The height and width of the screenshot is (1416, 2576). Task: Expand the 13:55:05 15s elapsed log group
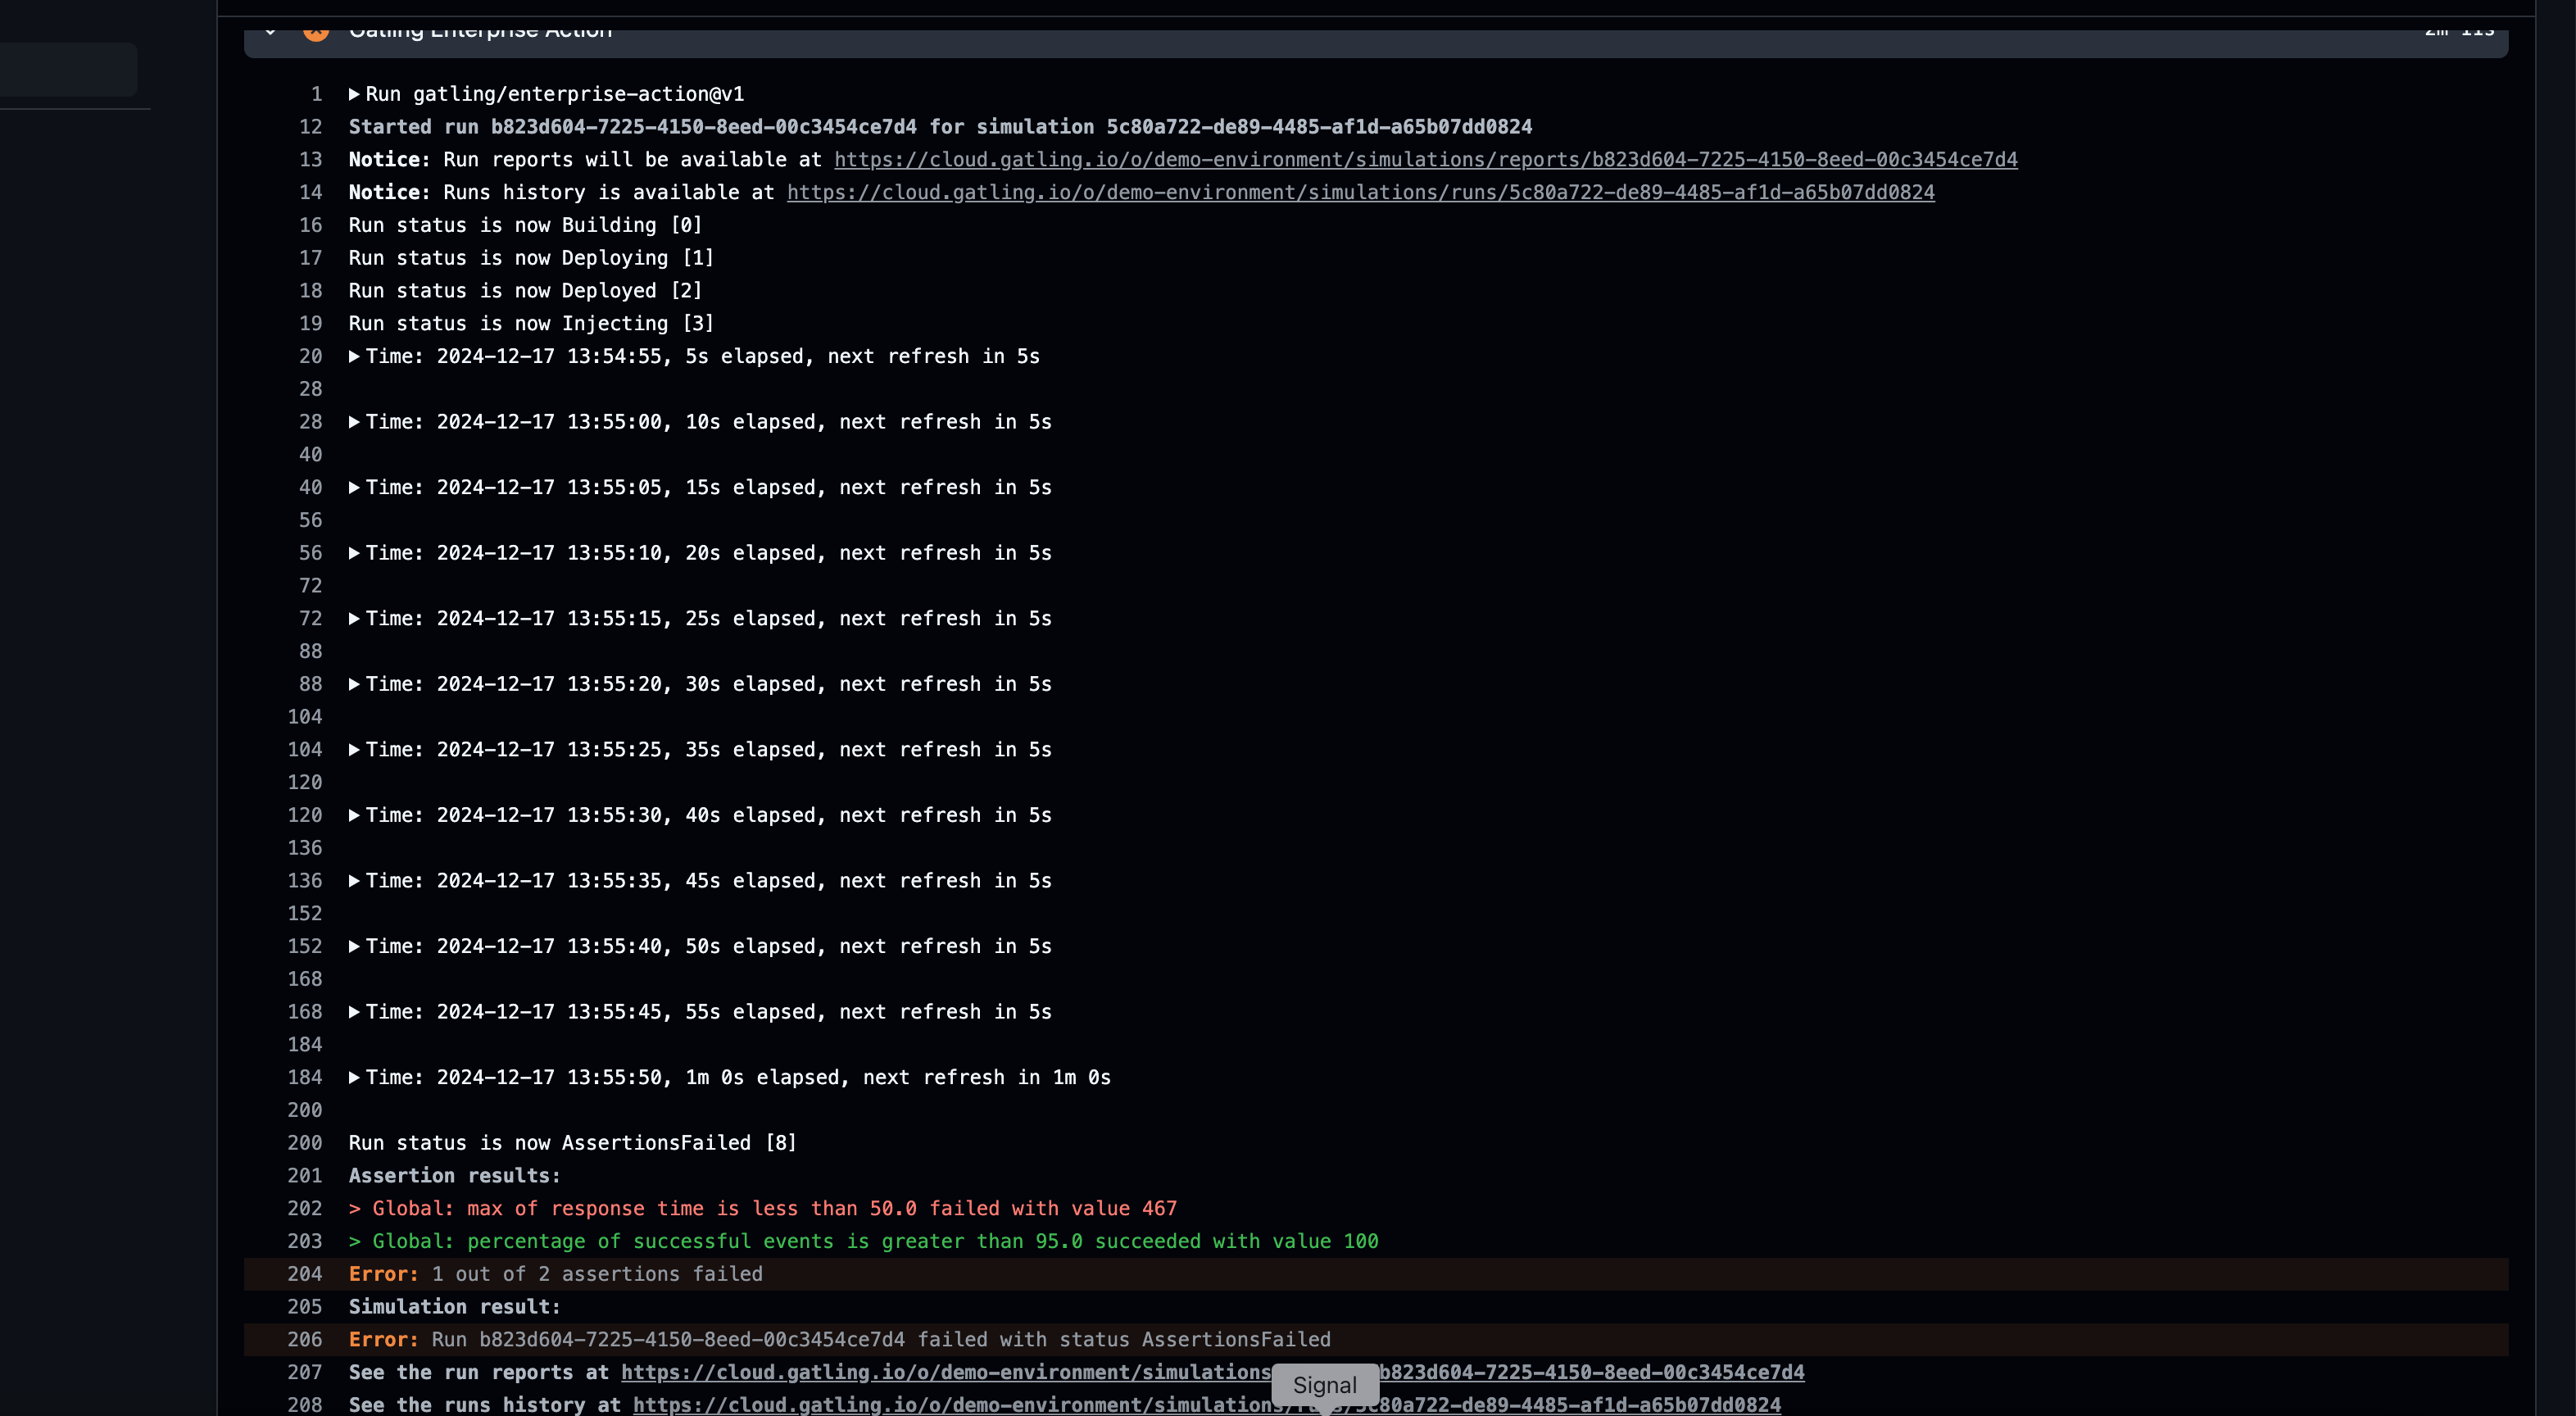[354, 487]
